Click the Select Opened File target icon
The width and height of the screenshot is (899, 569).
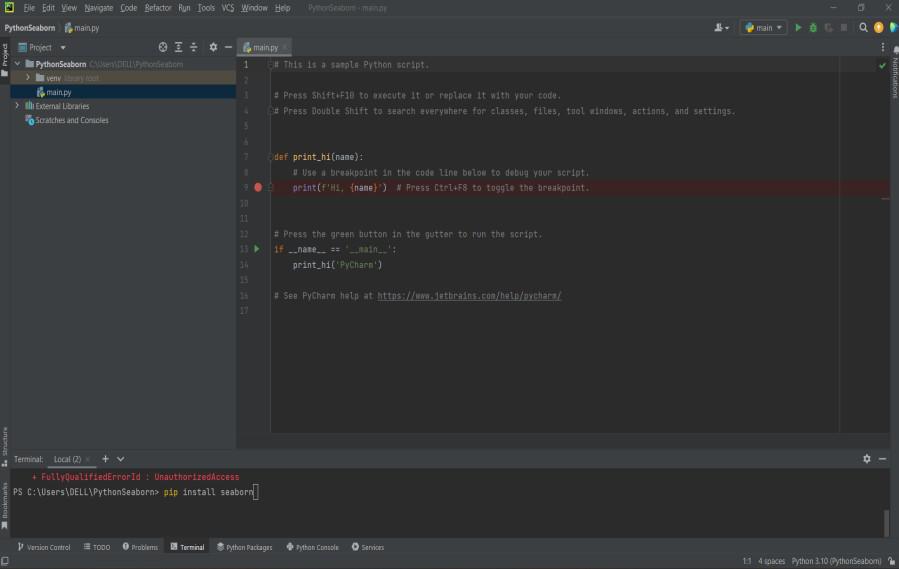163,47
